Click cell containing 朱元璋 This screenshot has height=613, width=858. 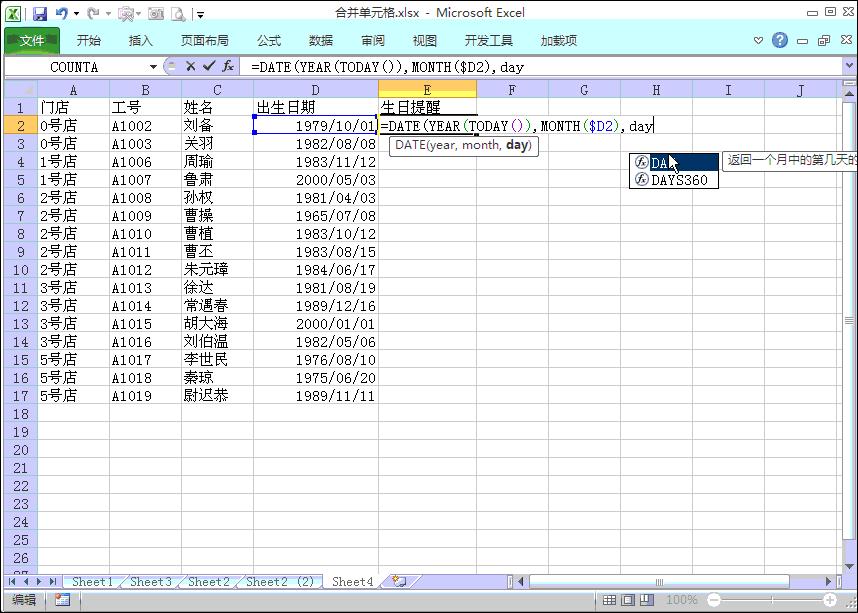[217, 270]
